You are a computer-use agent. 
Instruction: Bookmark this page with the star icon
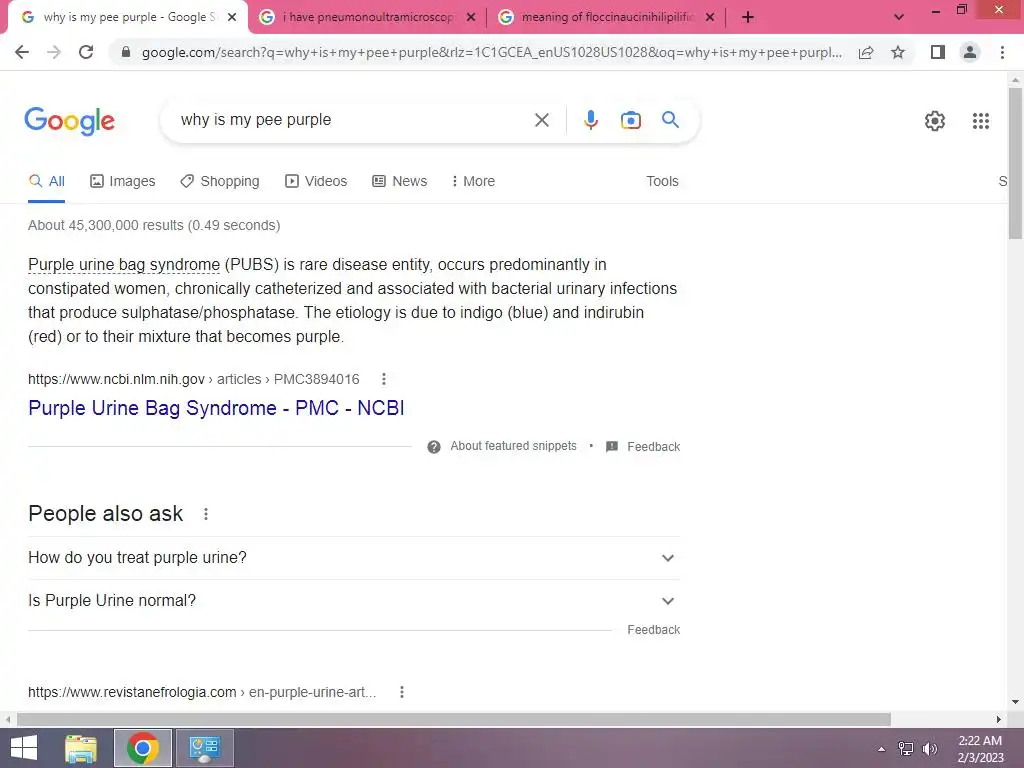(x=898, y=52)
